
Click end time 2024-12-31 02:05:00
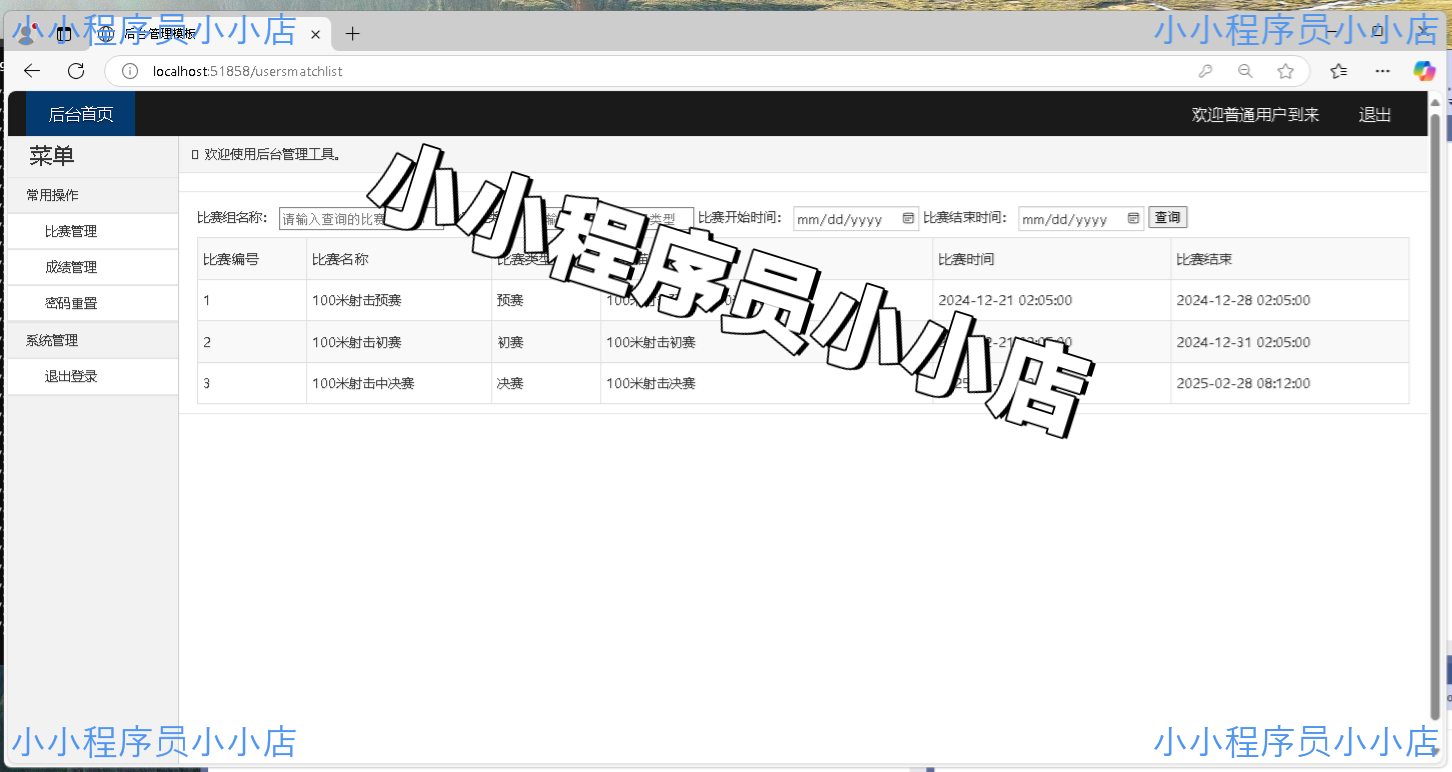[1290, 342]
